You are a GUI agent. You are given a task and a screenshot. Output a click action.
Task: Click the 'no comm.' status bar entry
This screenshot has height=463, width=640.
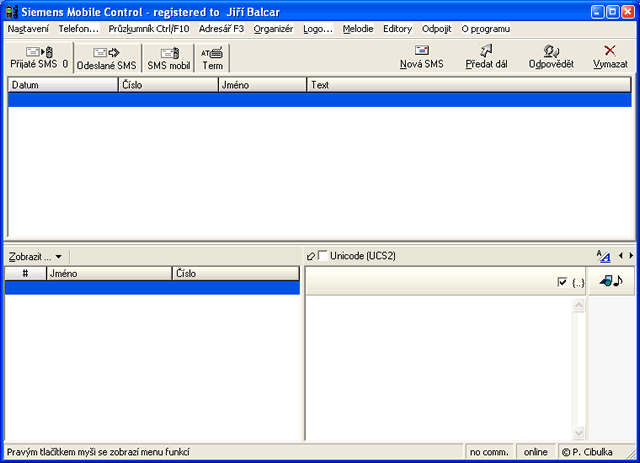pyautogui.click(x=489, y=452)
